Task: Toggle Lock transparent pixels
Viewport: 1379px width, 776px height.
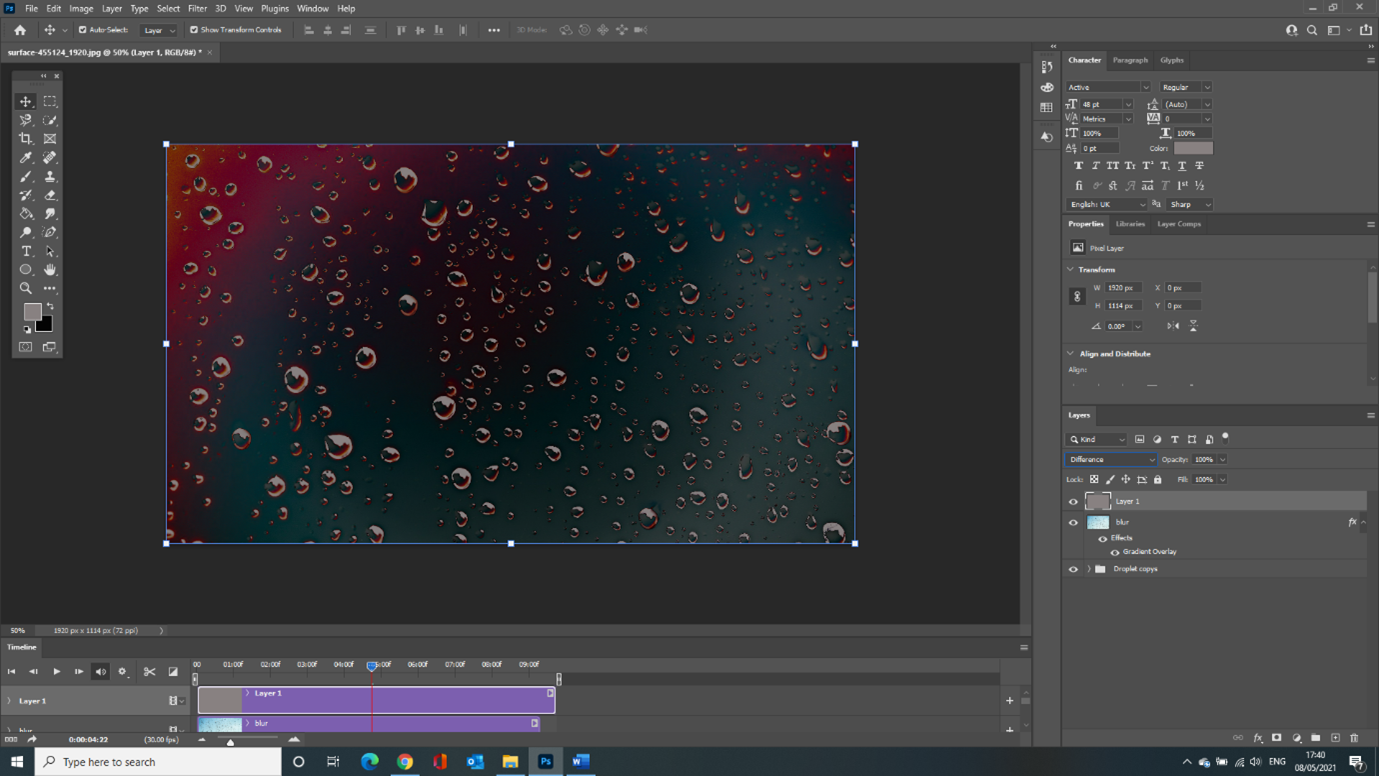Action: pyautogui.click(x=1094, y=480)
